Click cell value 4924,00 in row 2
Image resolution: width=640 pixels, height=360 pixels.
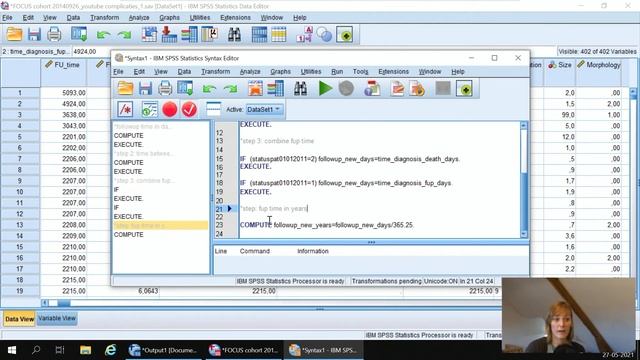click(x=64, y=104)
